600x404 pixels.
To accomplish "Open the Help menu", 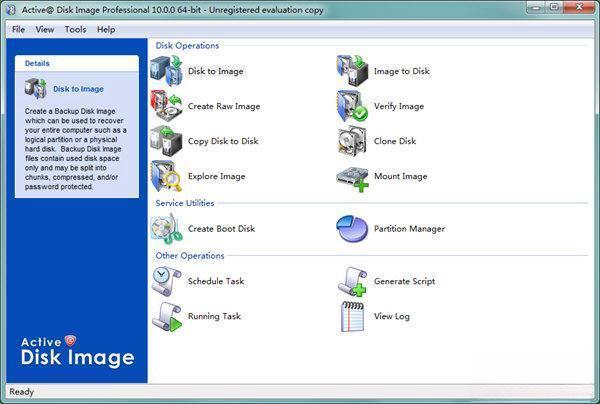I will coord(106,29).
